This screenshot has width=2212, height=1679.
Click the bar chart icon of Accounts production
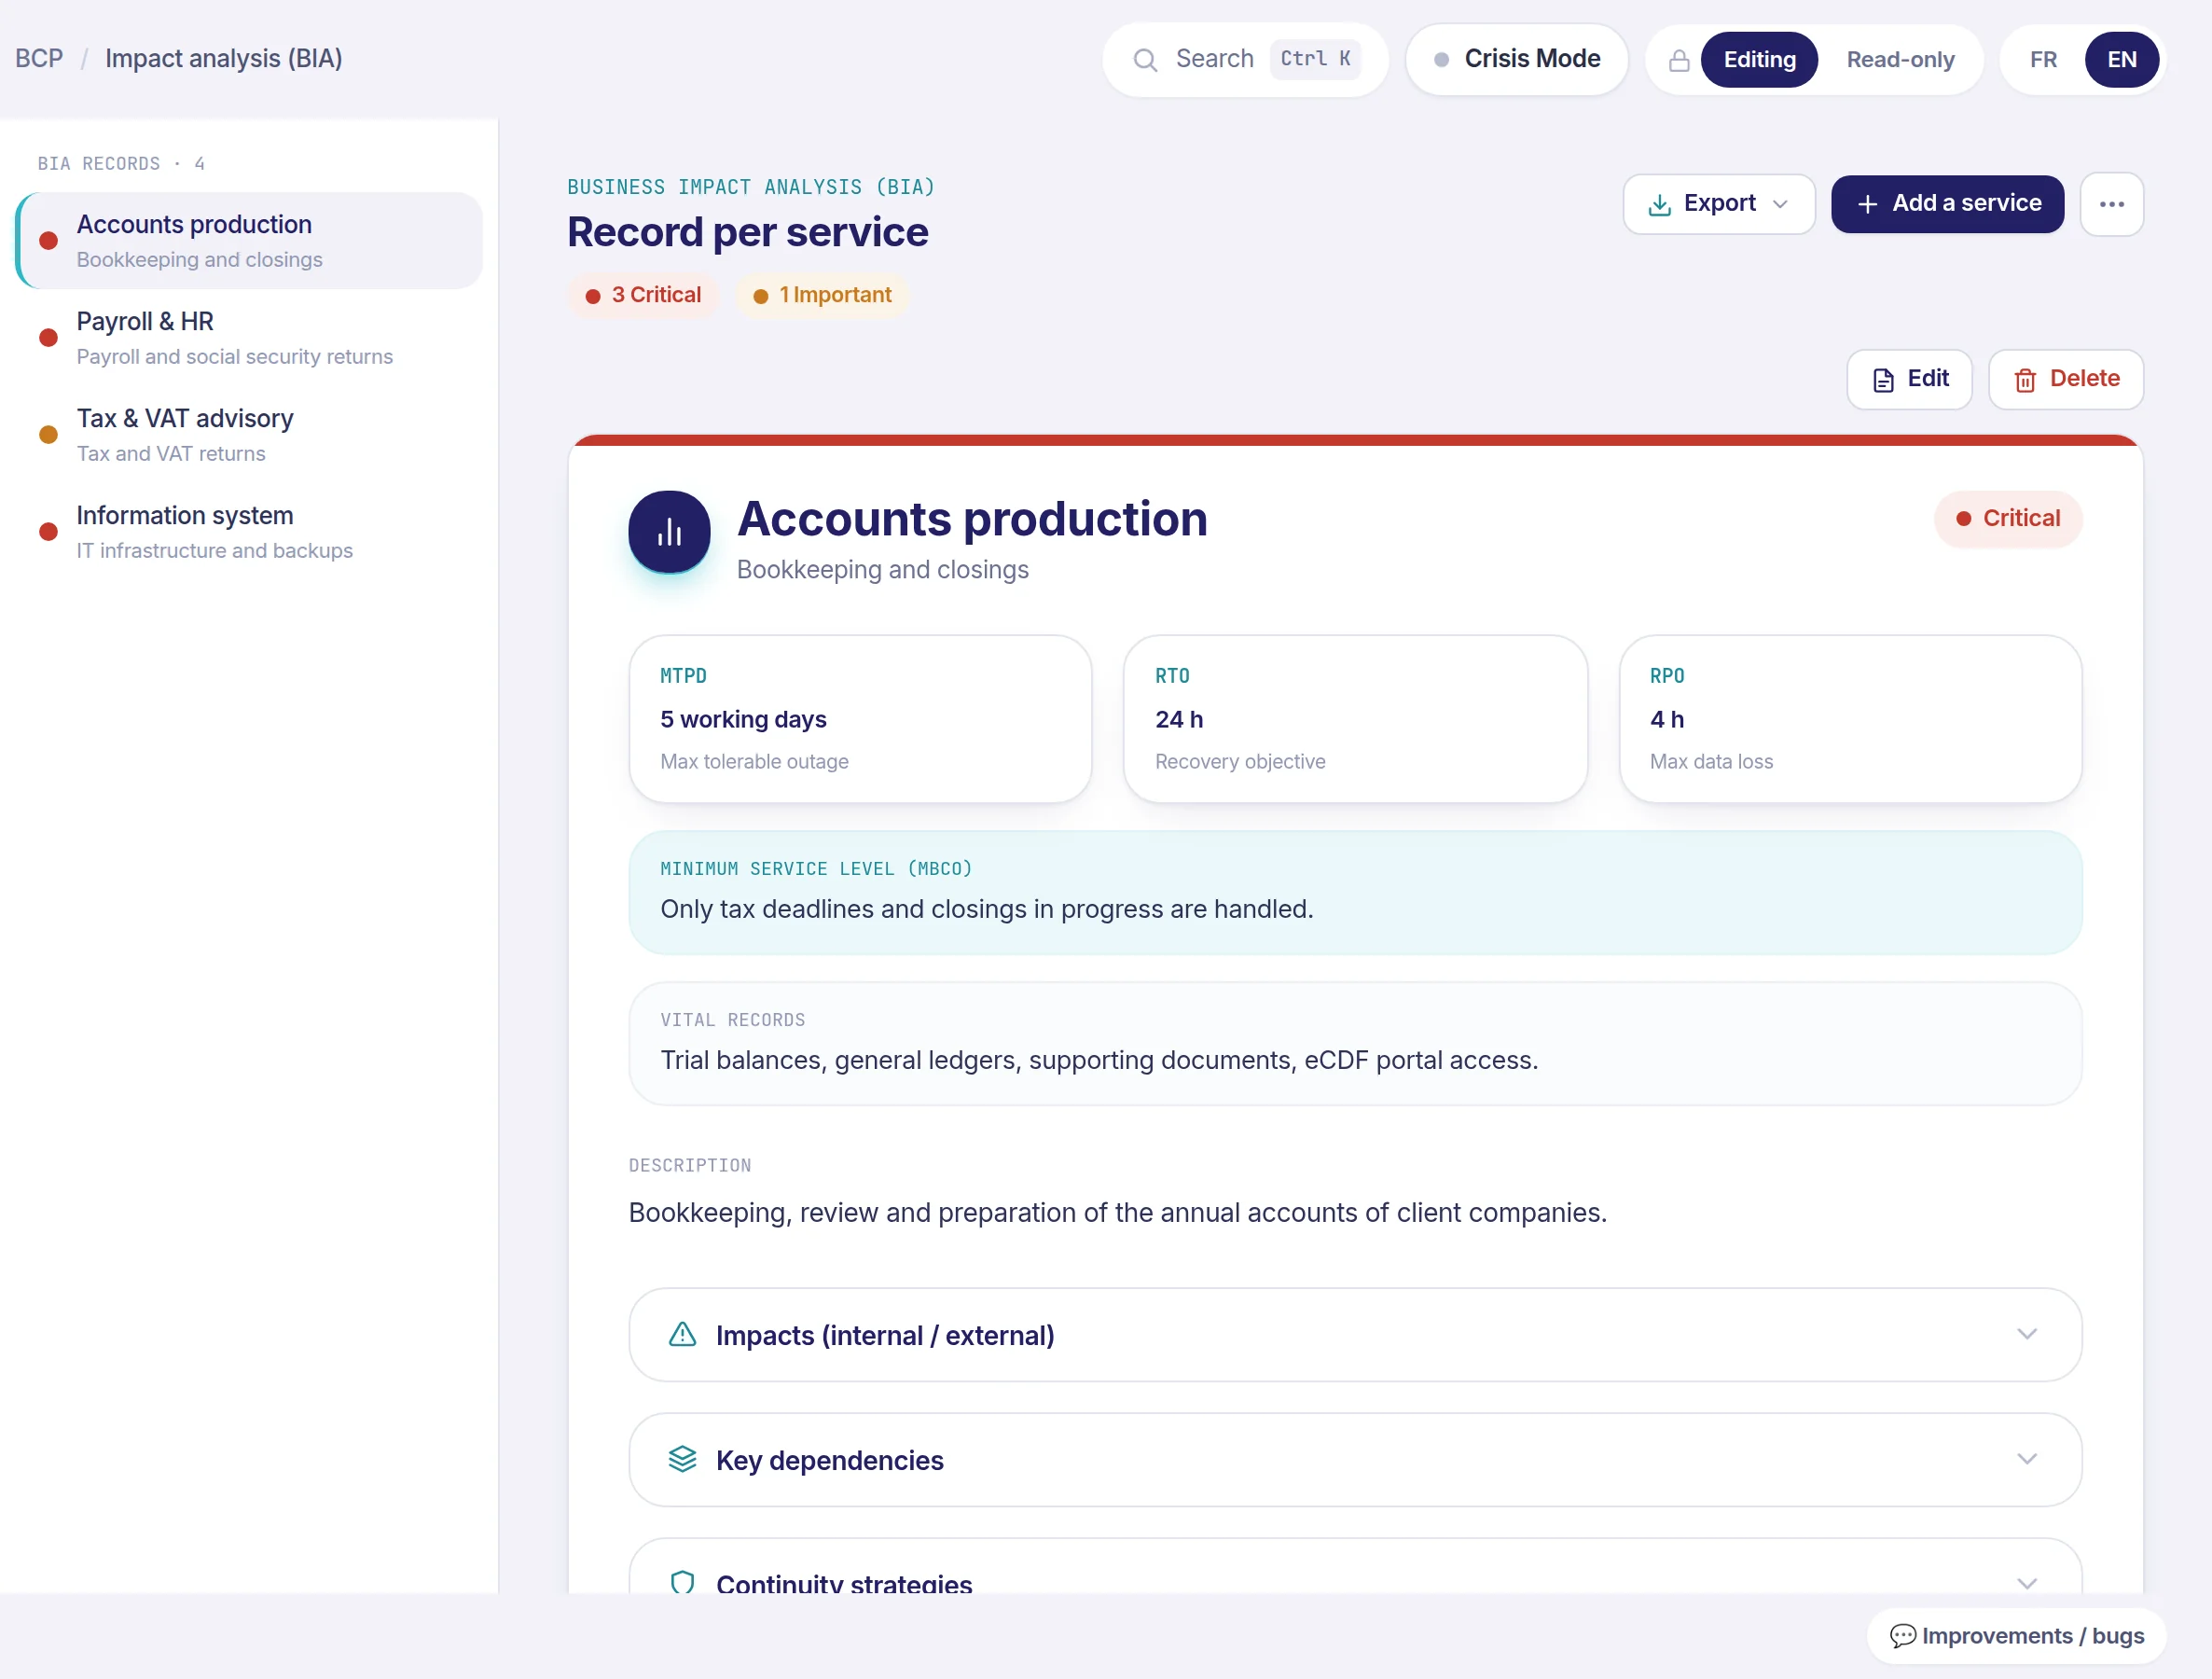tap(669, 532)
